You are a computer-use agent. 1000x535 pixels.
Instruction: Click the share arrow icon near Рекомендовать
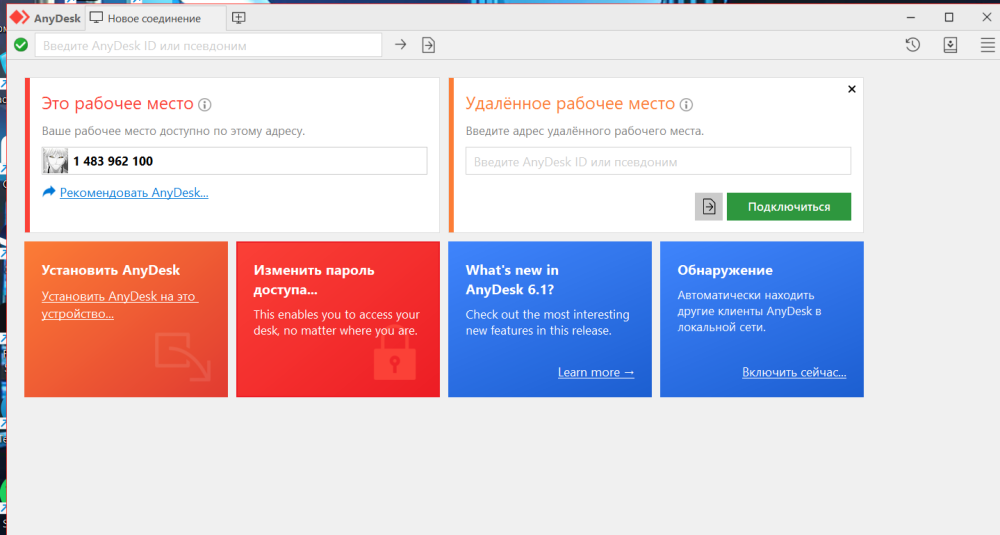[49, 191]
